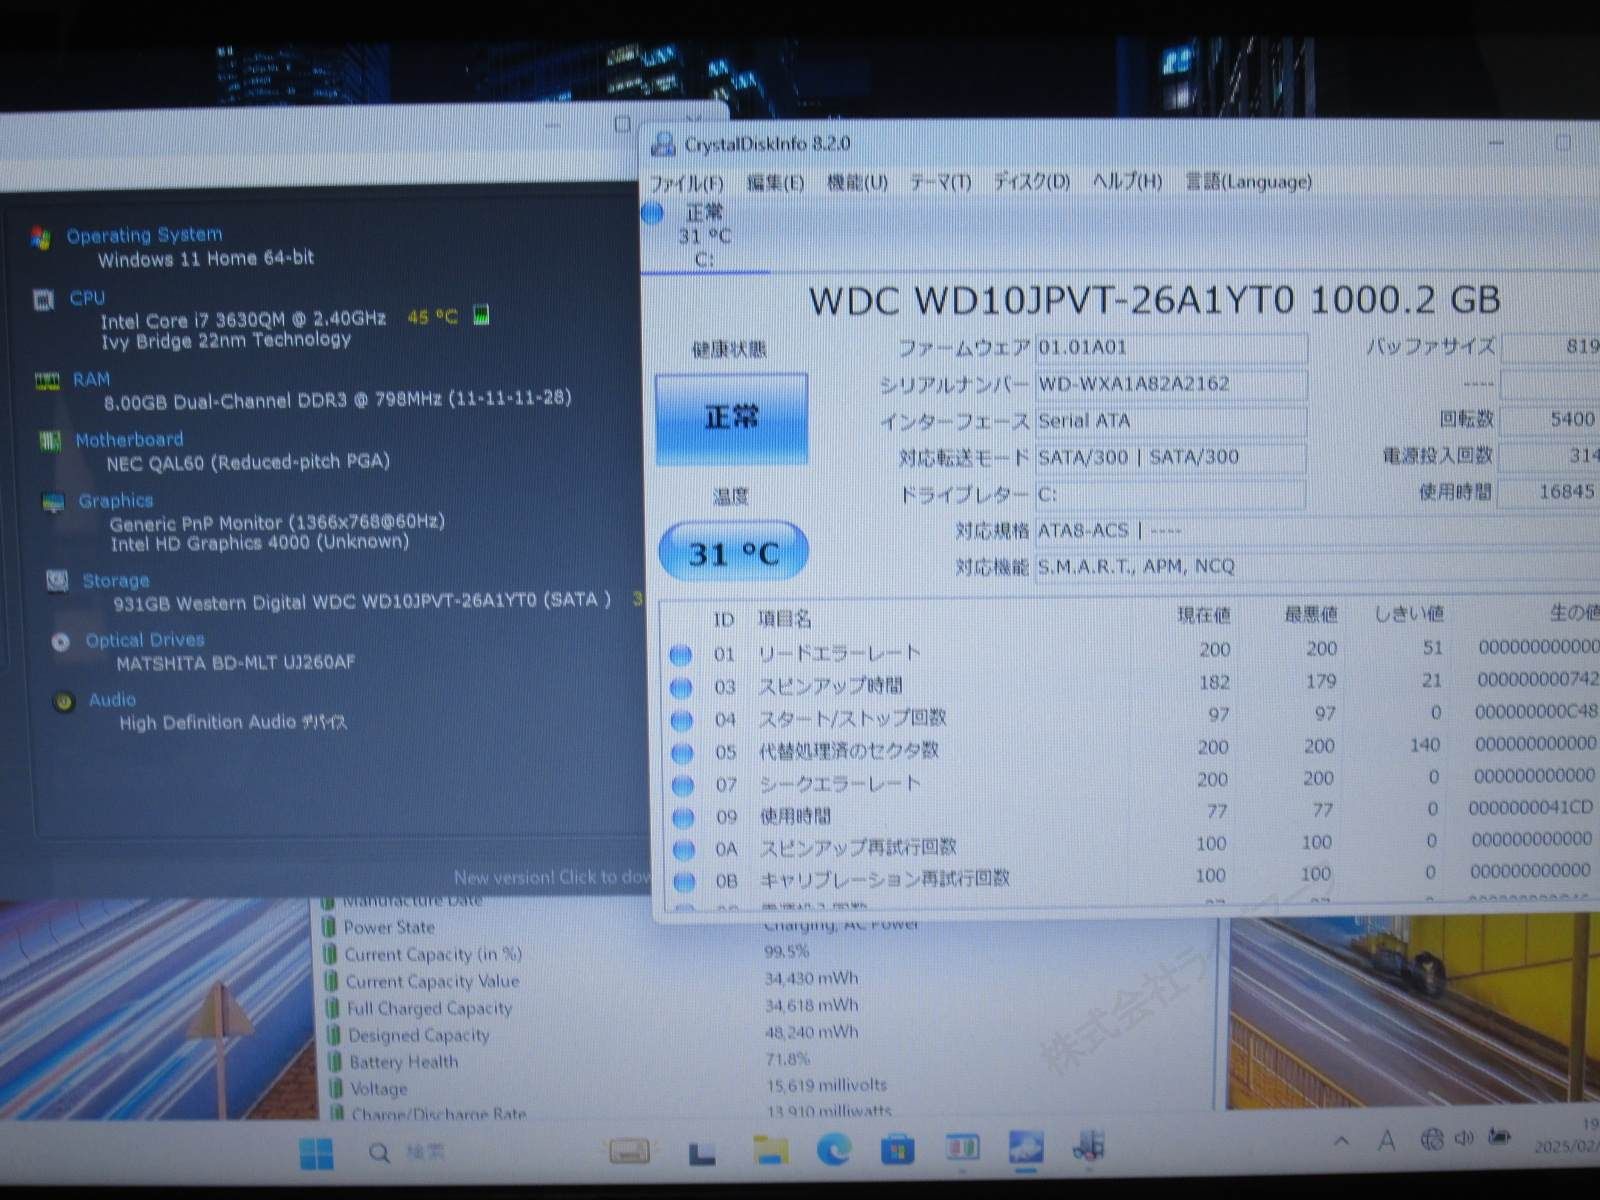The height and width of the screenshot is (1200, 1600).
Task: Open the 編集(E) menu
Action: [775, 183]
